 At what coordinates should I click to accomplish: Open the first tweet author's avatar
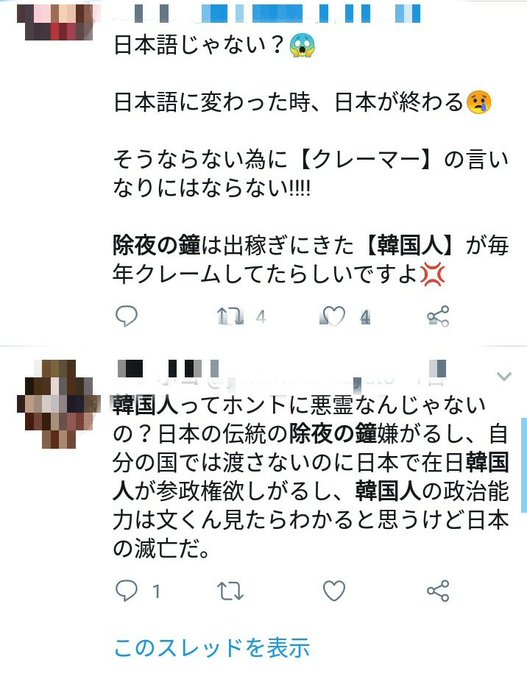tap(55, 22)
